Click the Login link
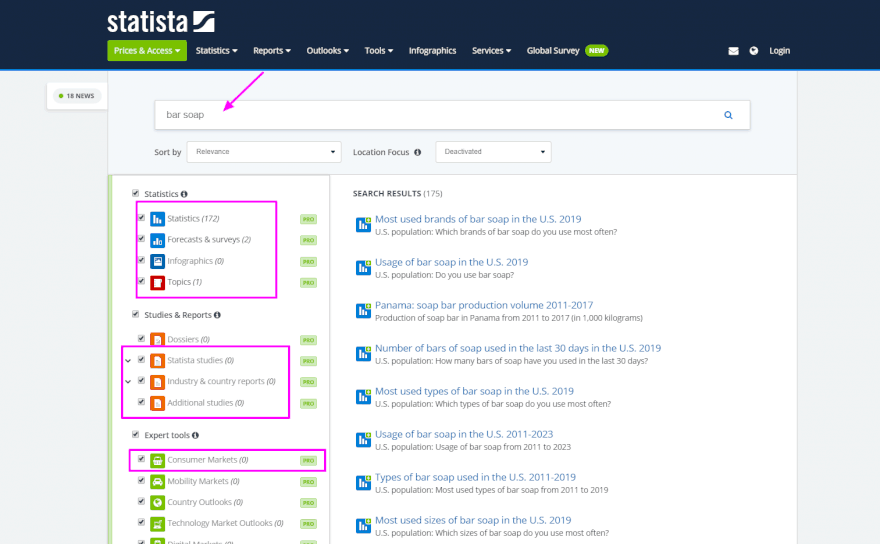The image size is (880, 544). [x=779, y=51]
